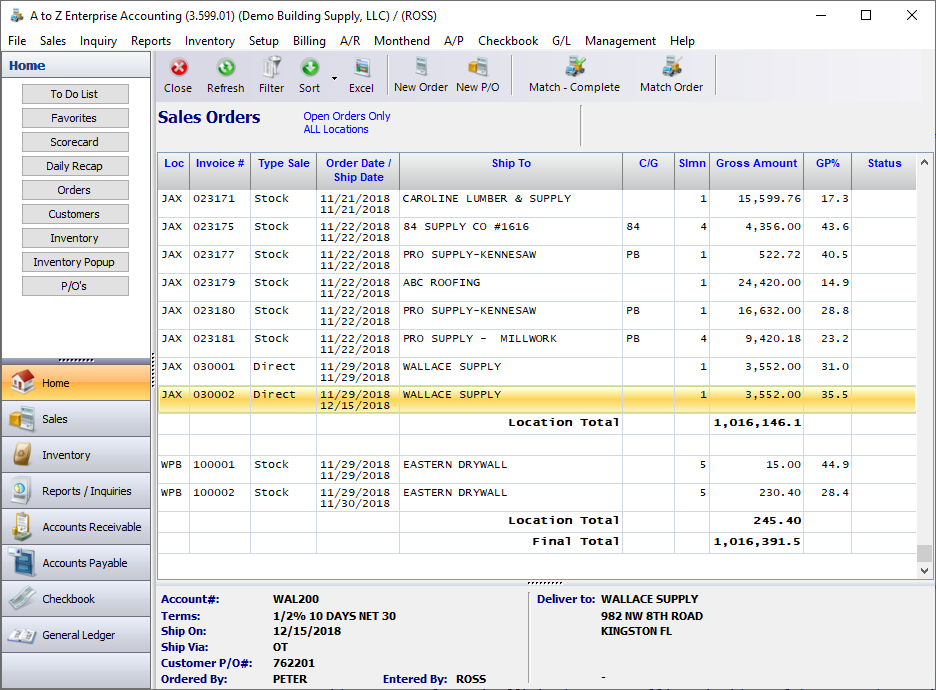The width and height of the screenshot is (936, 690).
Task: Refresh the sales orders list
Action: click(225, 75)
